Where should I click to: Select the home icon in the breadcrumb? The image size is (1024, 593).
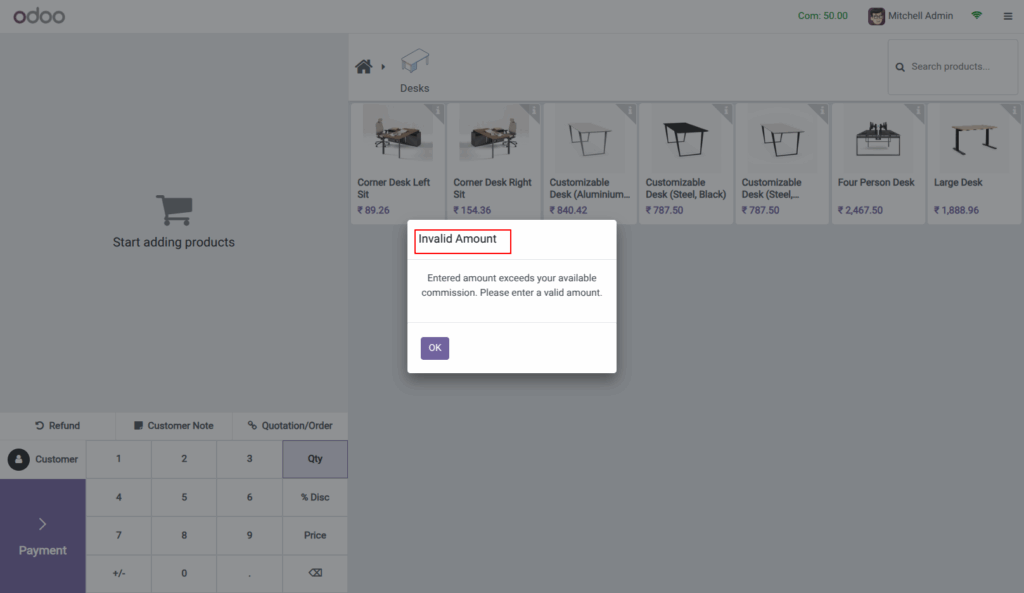coord(364,65)
